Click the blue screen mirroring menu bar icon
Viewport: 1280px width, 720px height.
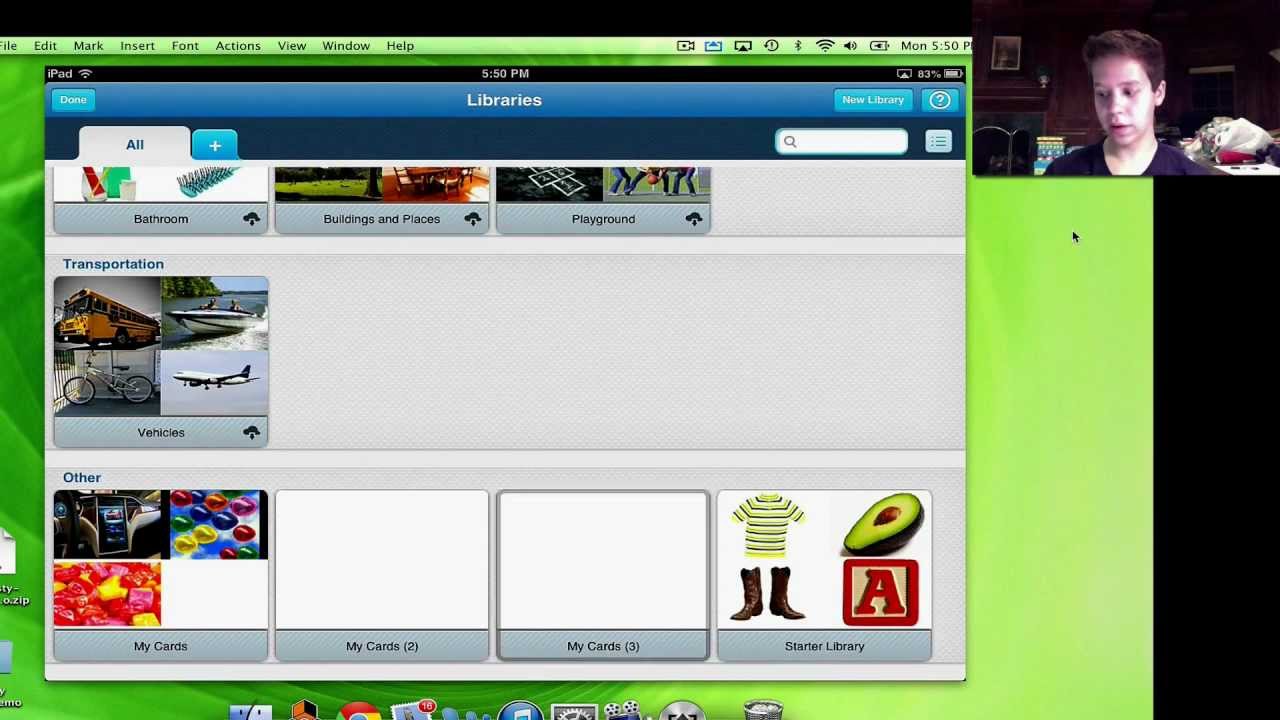click(x=713, y=46)
